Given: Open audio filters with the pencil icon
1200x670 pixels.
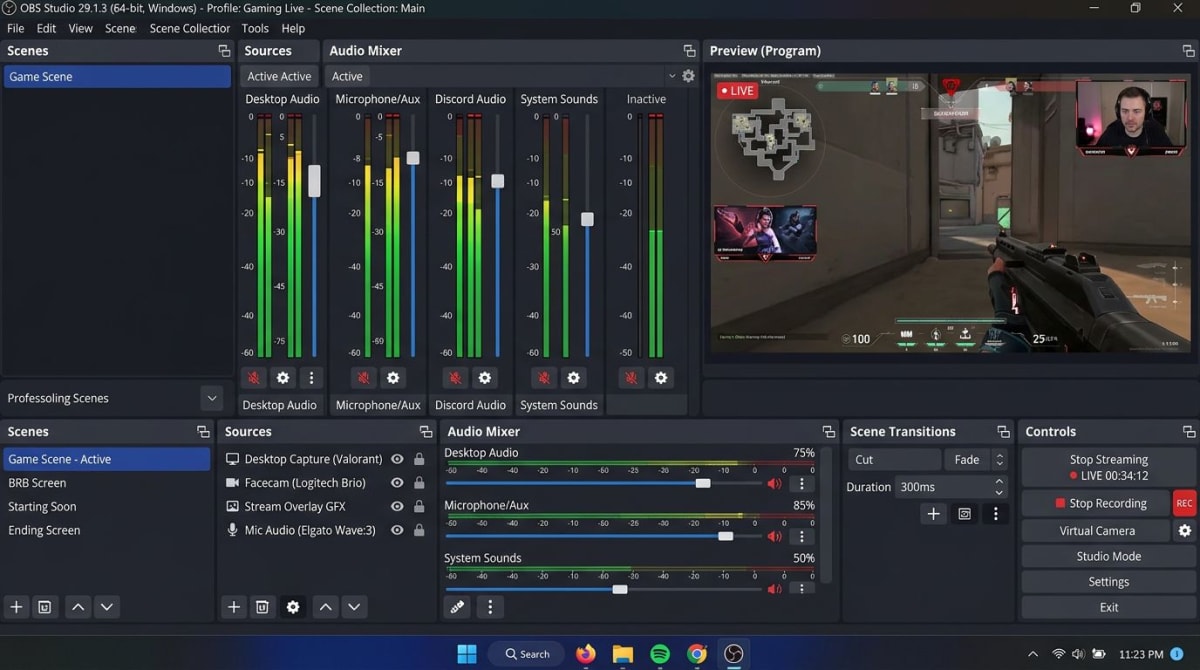Looking at the screenshot, I should [457, 606].
